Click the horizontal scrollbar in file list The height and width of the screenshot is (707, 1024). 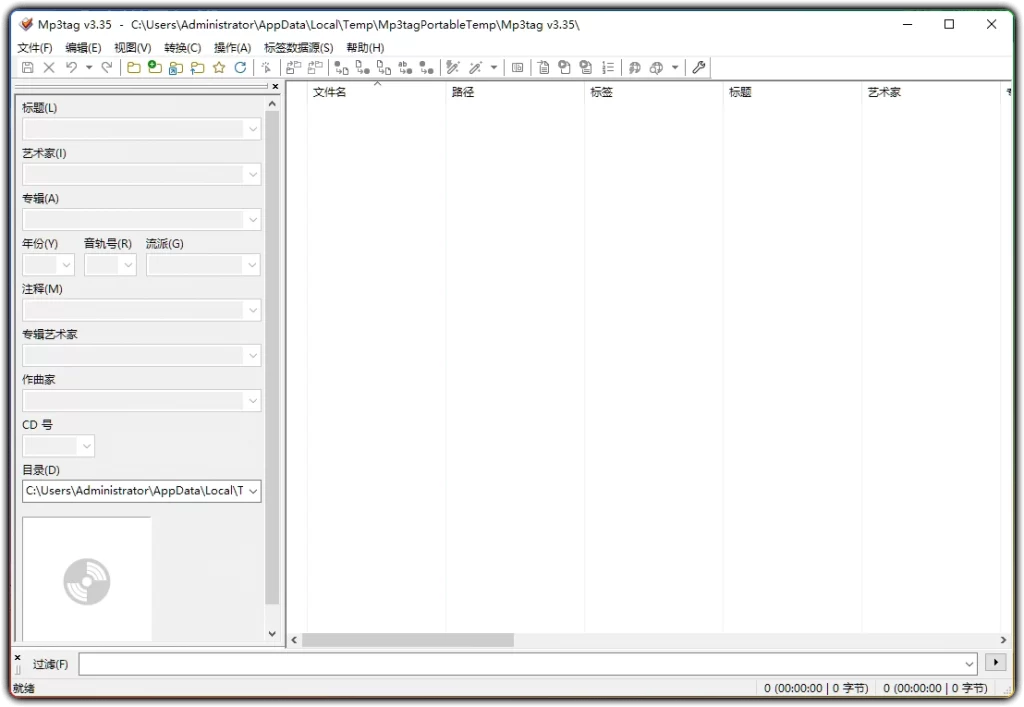point(407,640)
